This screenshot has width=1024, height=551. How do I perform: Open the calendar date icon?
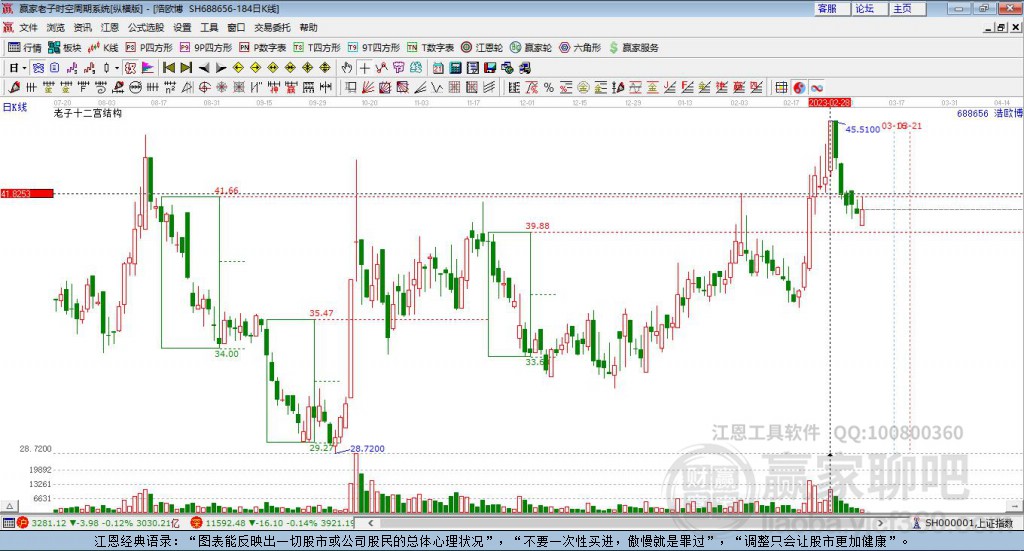click(x=438, y=68)
